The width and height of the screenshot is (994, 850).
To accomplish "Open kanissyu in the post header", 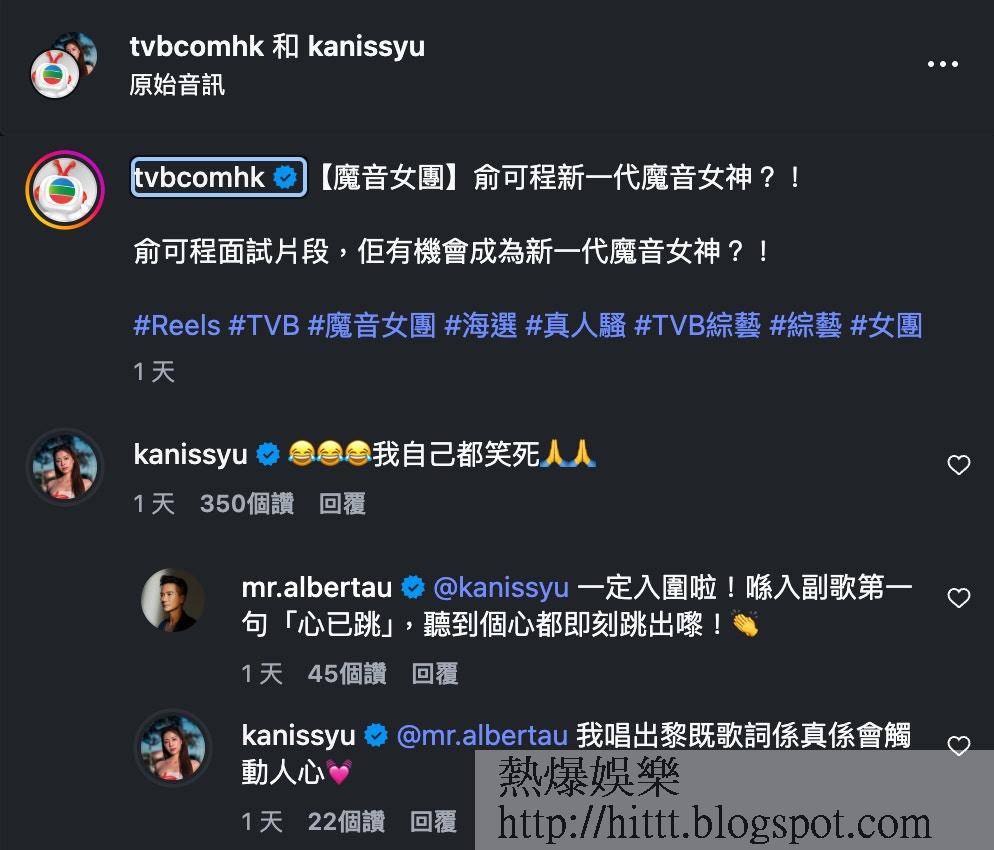I will 366,47.
